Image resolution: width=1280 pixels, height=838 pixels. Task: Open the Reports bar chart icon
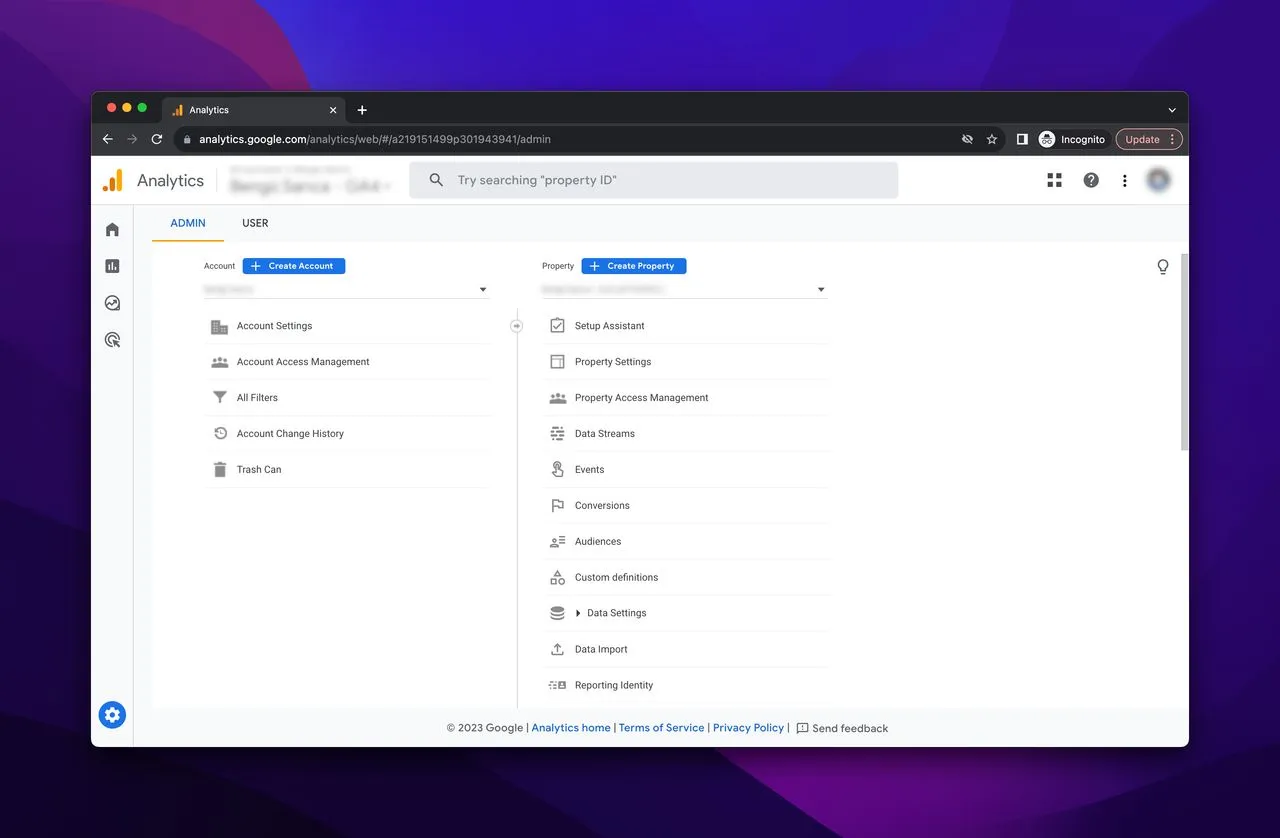(112, 266)
